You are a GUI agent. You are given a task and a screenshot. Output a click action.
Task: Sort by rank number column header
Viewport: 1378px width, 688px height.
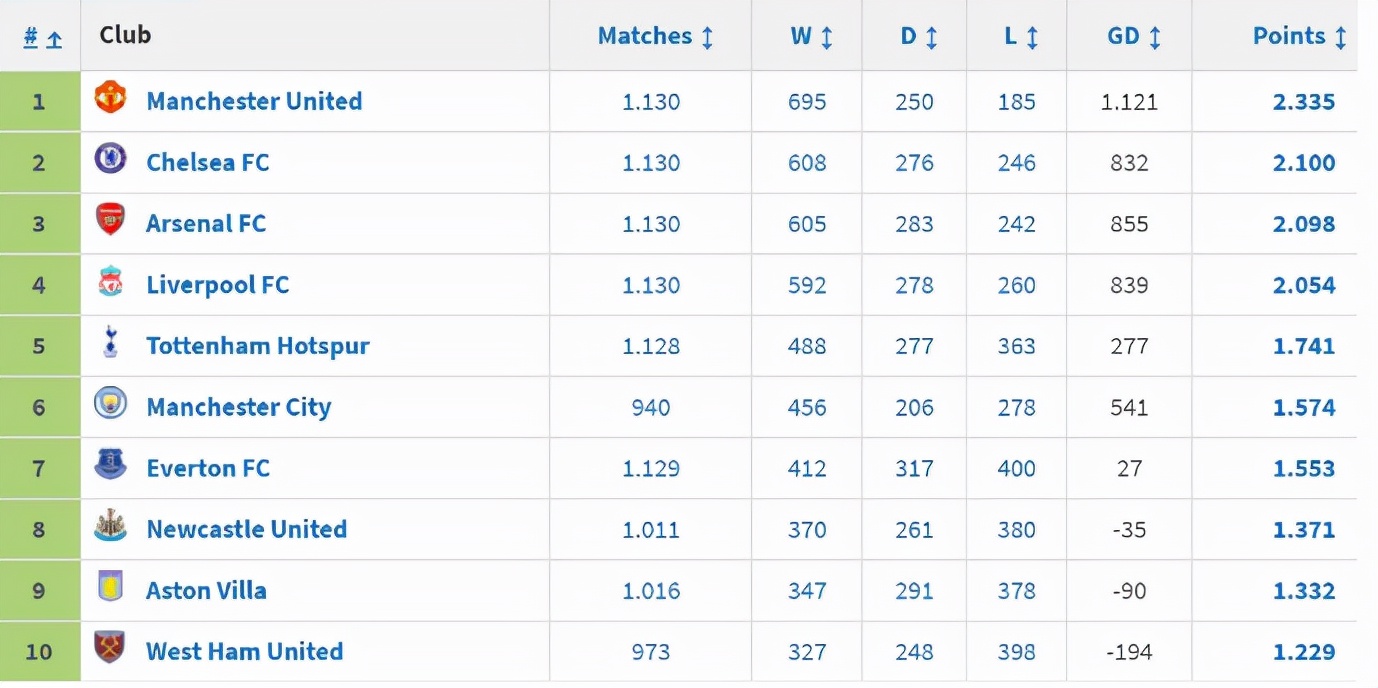click(42, 38)
